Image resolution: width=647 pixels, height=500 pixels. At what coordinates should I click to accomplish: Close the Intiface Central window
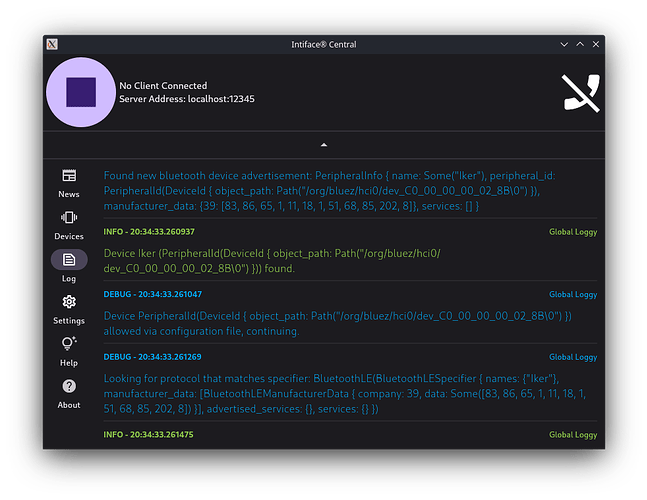tap(596, 44)
